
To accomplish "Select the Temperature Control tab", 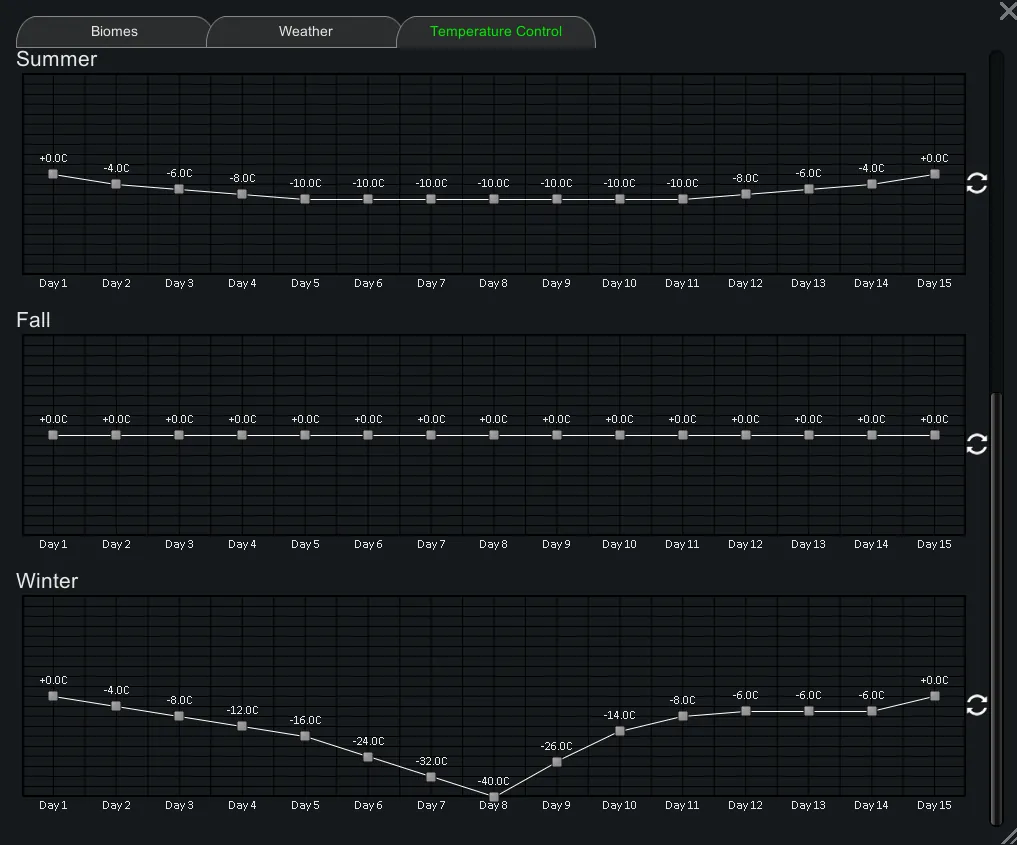I will click(496, 32).
